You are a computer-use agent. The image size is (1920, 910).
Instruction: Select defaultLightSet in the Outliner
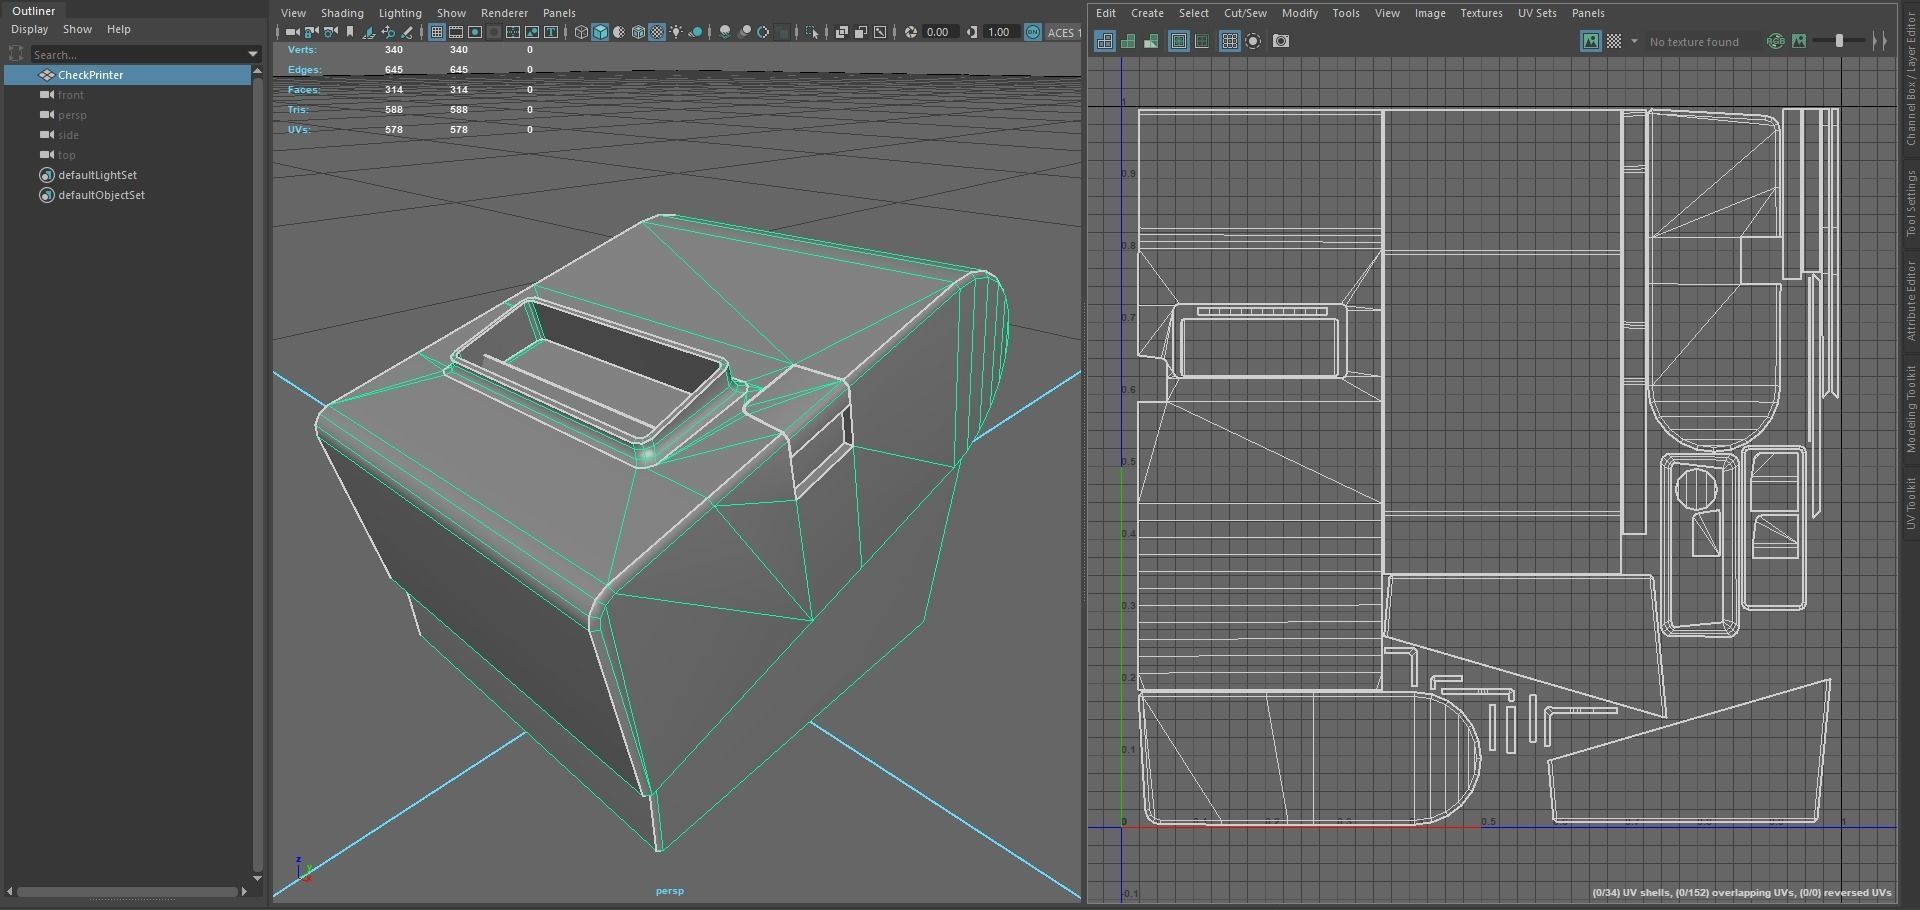(97, 175)
